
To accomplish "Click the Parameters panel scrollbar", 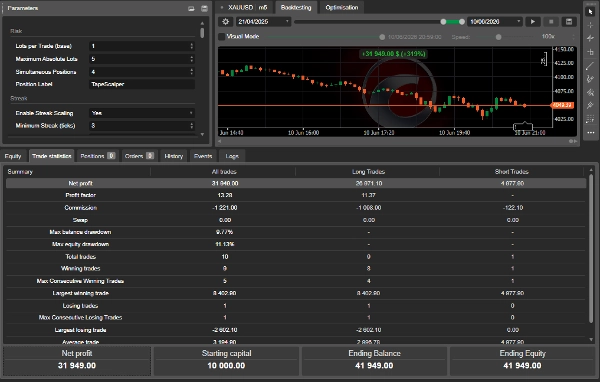I will click(x=202, y=33).
